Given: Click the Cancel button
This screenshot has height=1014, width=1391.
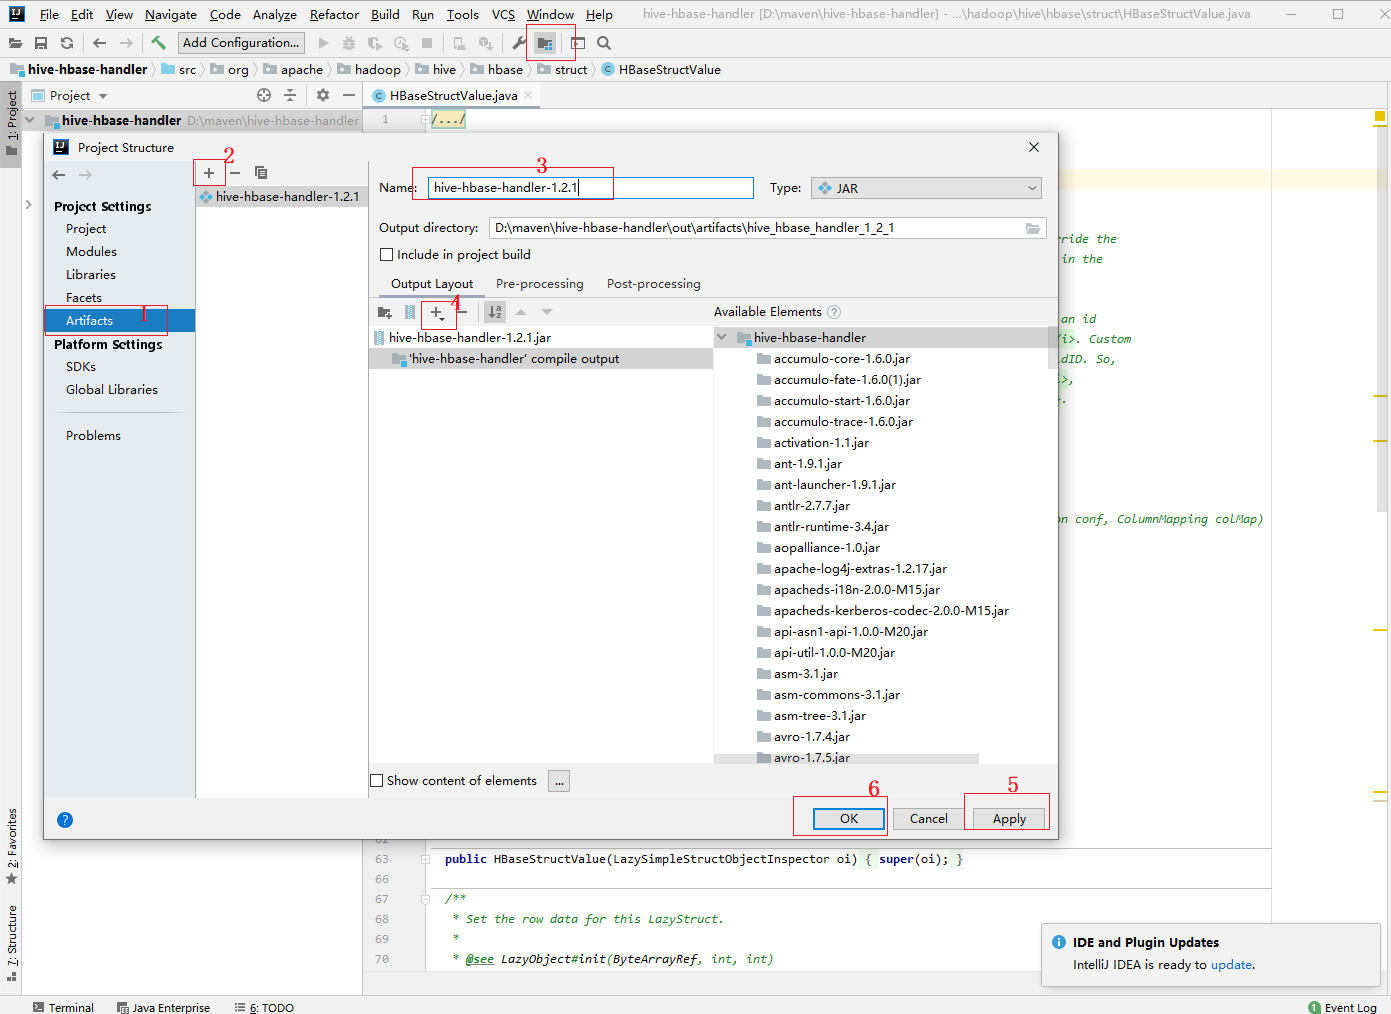Looking at the screenshot, I should 928,819.
